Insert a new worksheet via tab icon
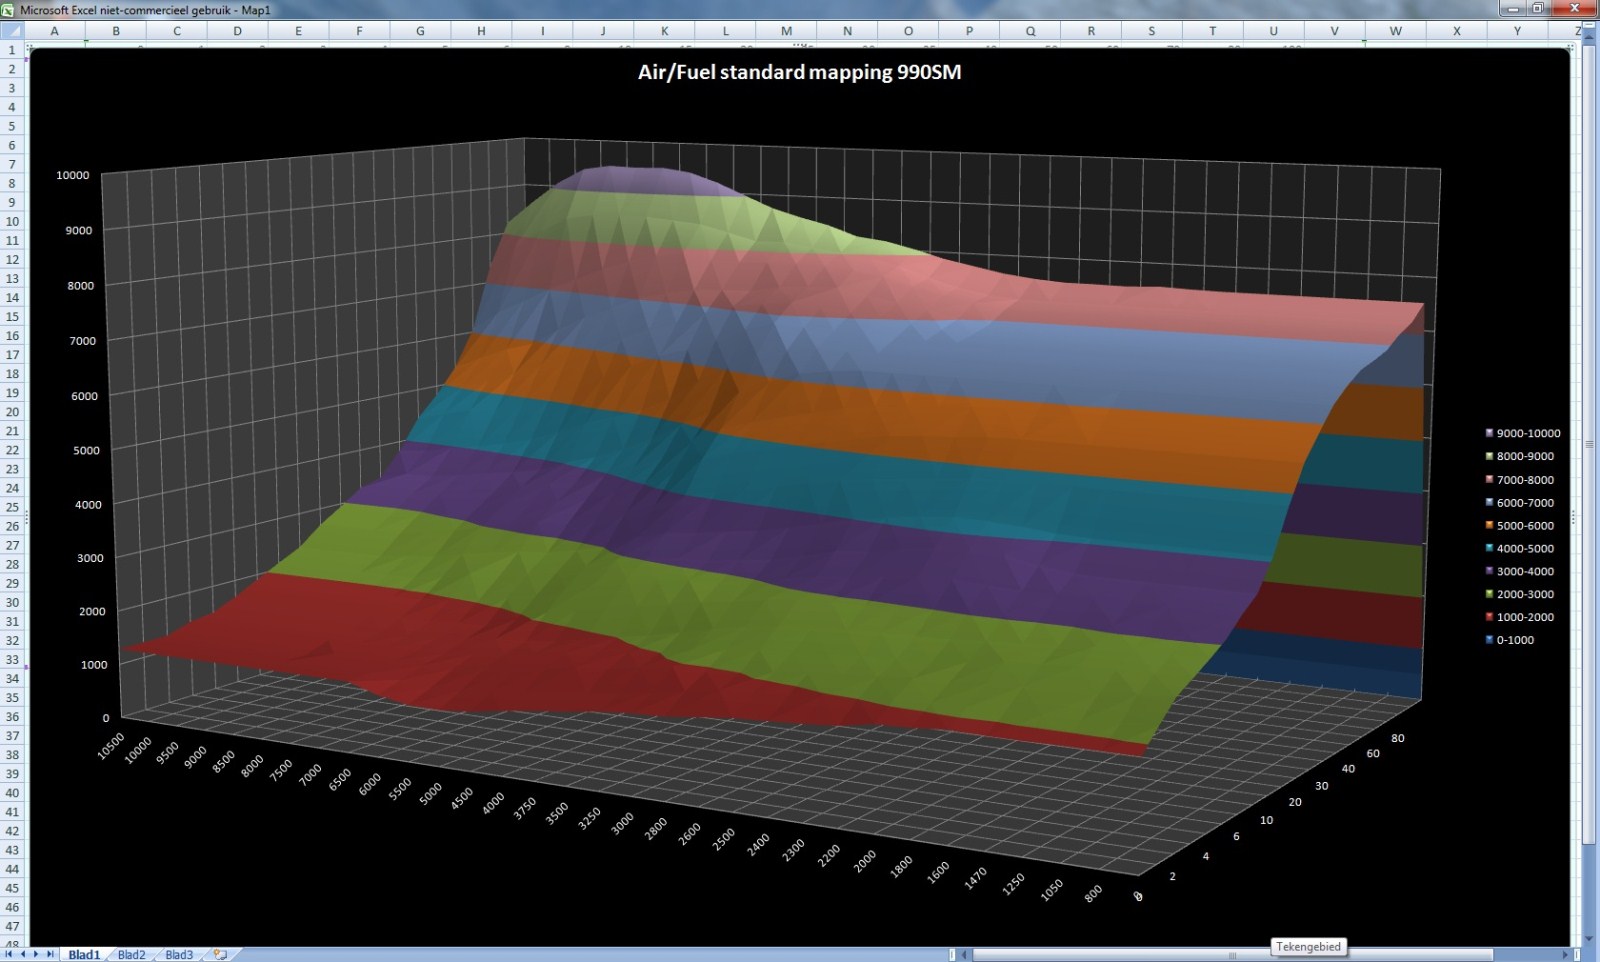 [221, 954]
